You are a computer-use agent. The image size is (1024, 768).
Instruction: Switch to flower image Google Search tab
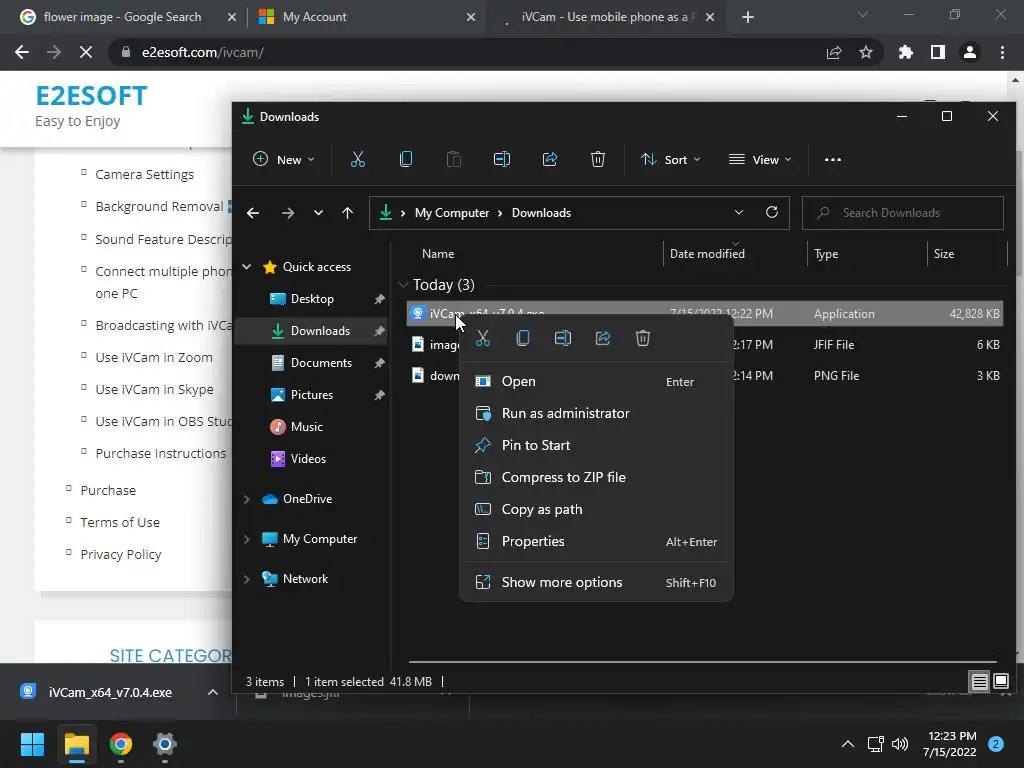pyautogui.click(x=122, y=17)
